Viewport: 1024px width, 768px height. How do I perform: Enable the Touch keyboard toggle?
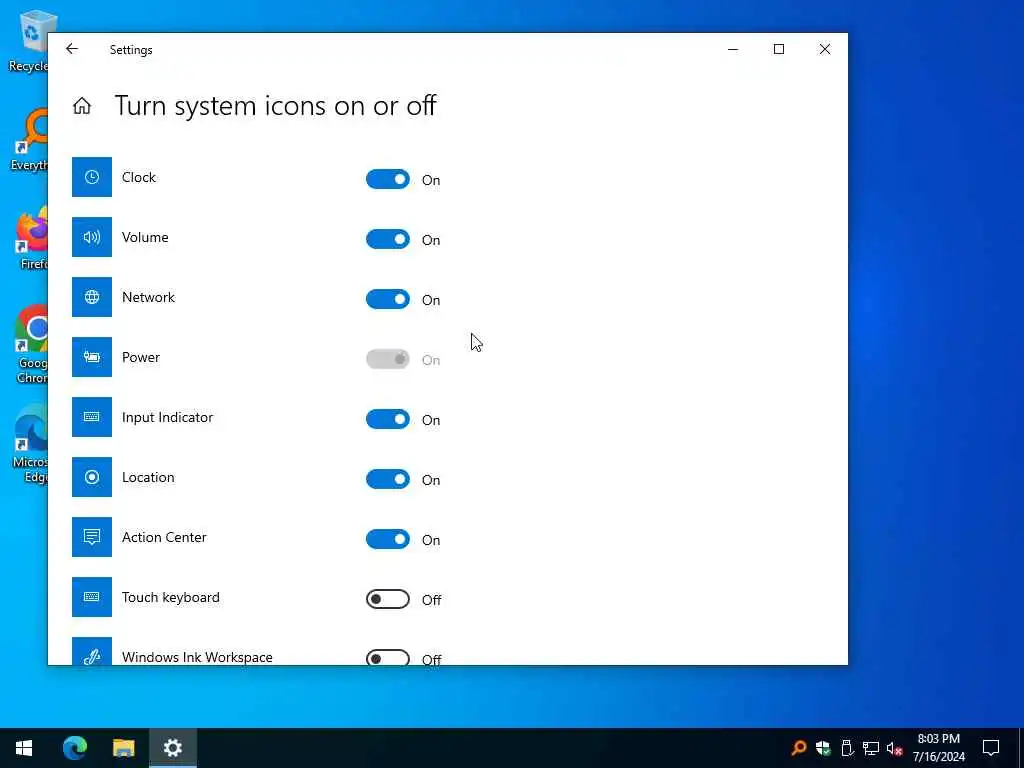click(x=388, y=599)
